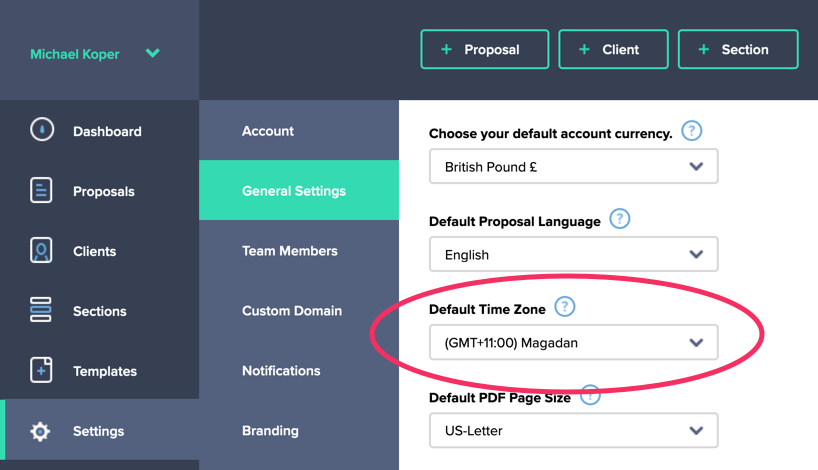This screenshot has height=470, width=818.
Task: Open the English proposal language dropdown
Action: click(573, 254)
